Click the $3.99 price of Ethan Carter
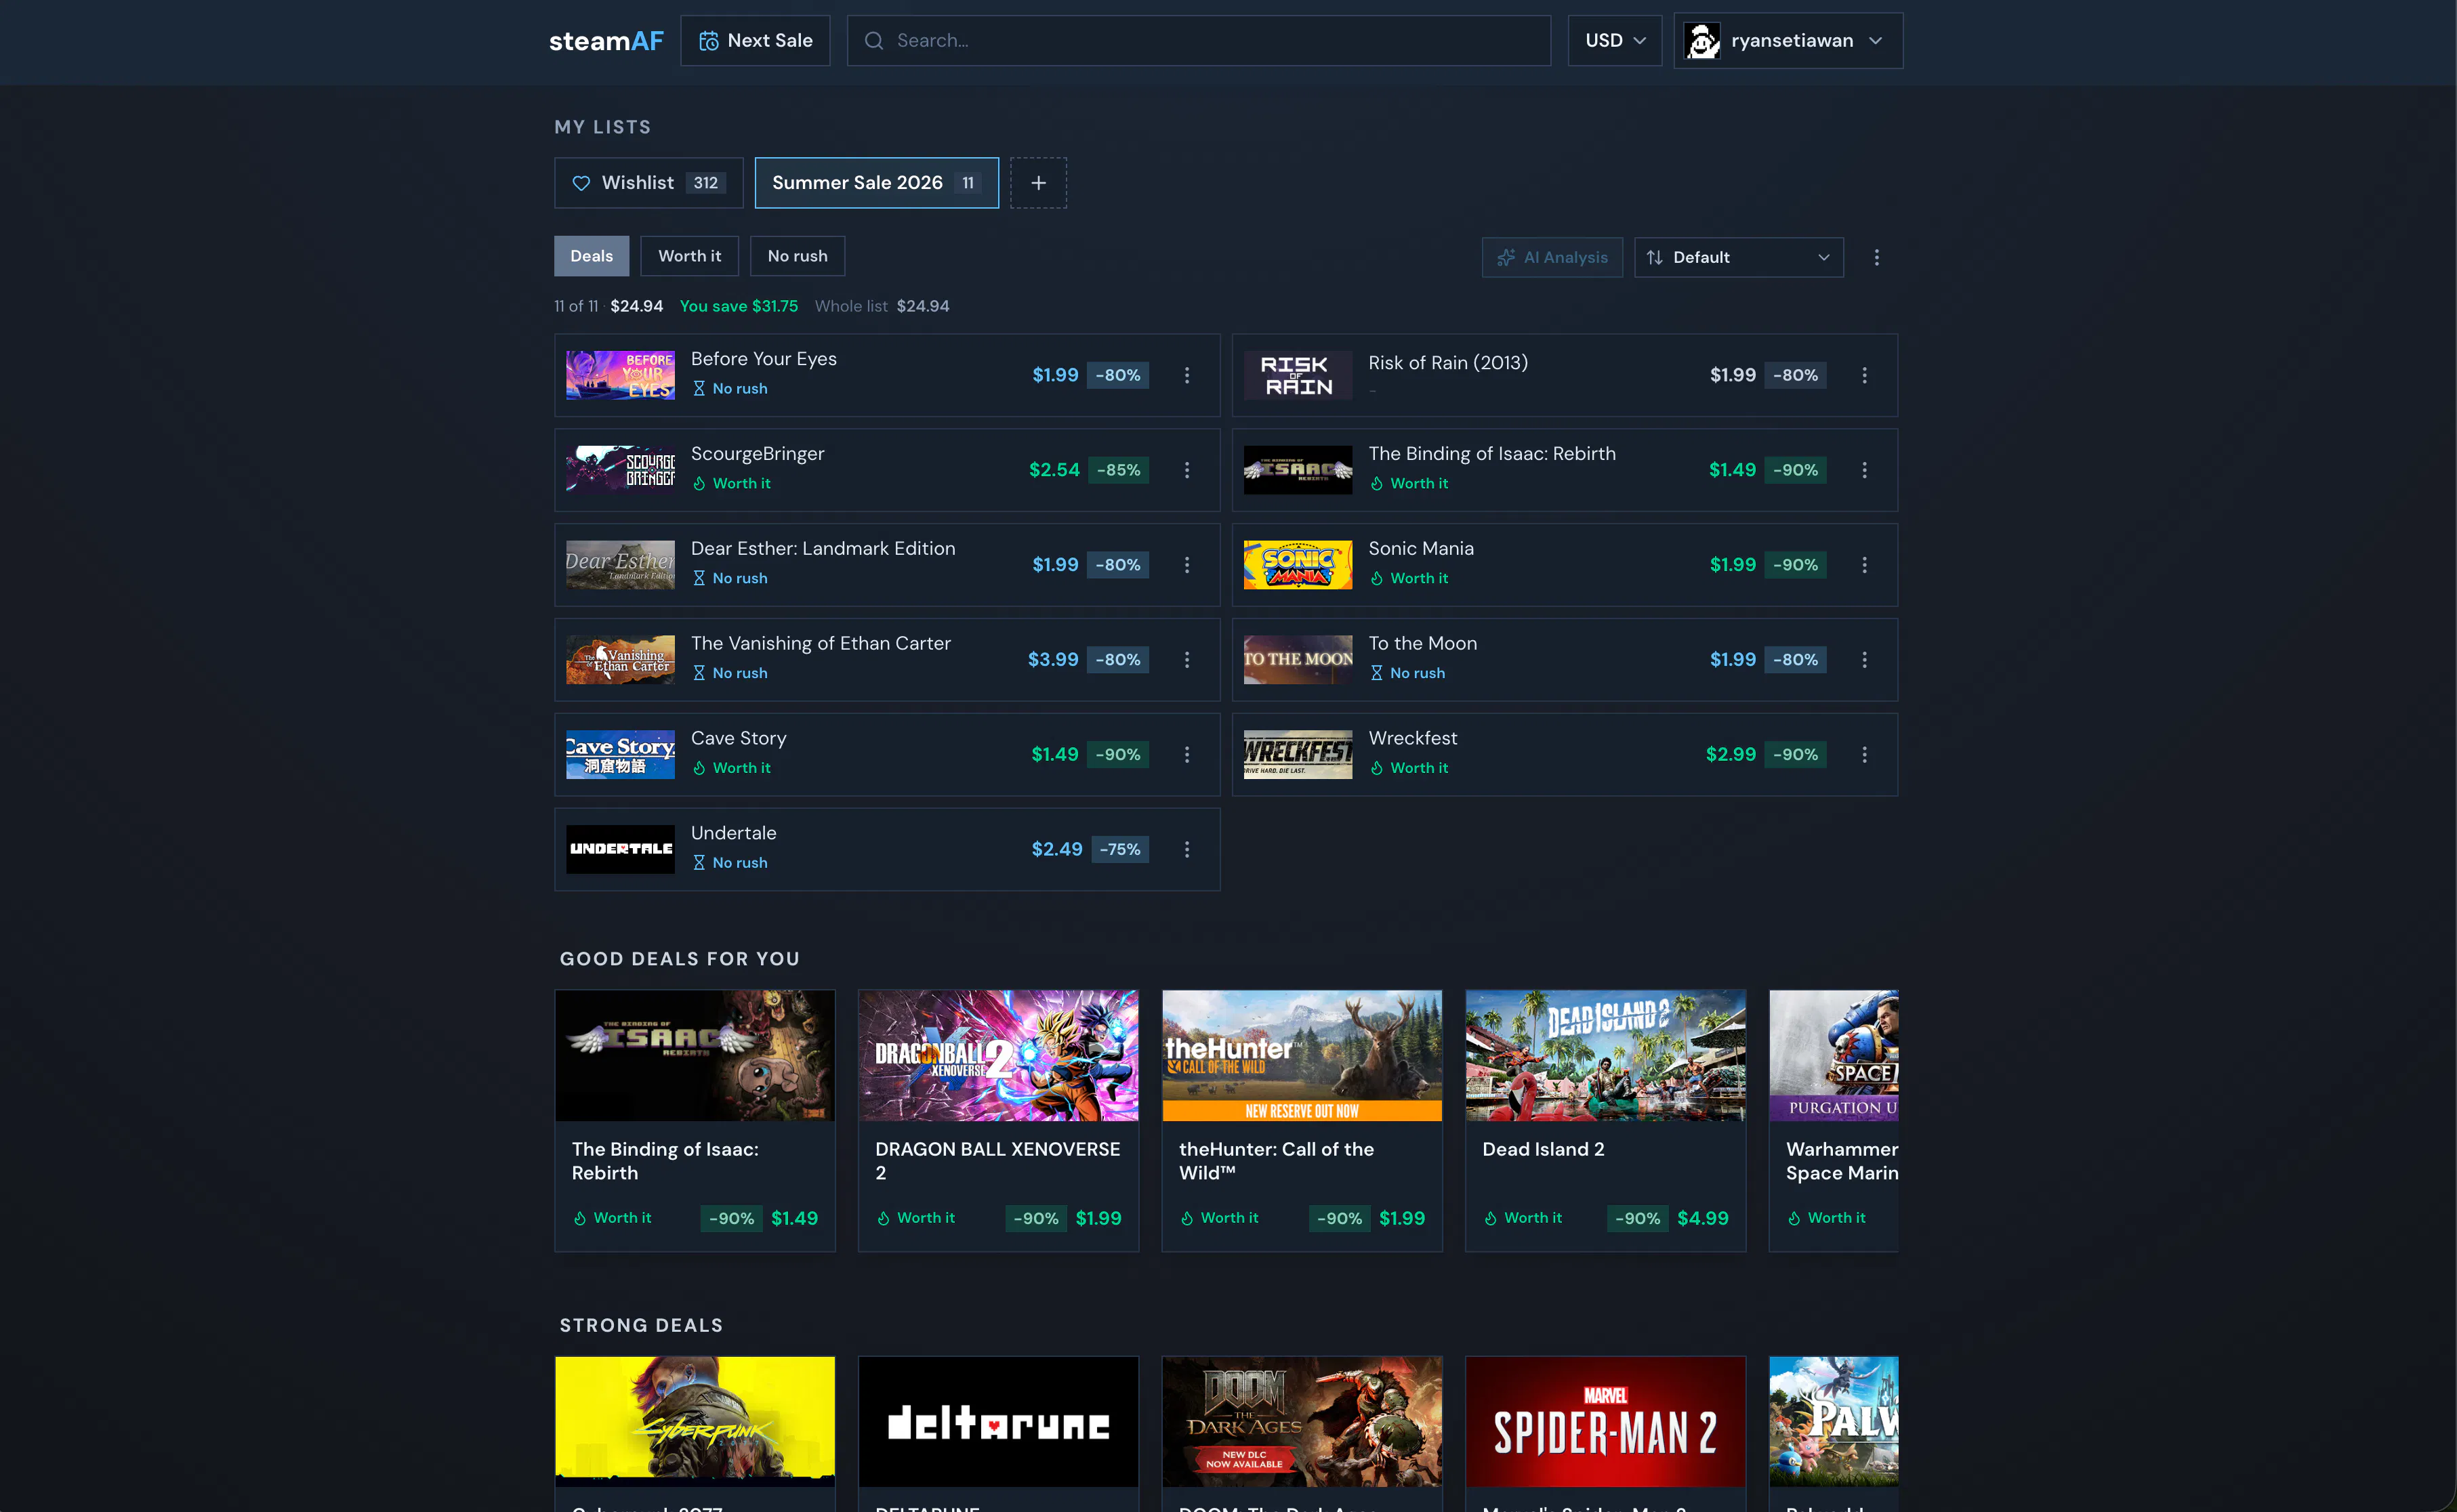Viewport: 2457px width, 1512px height. pyautogui.click(x=1053, y=660)
